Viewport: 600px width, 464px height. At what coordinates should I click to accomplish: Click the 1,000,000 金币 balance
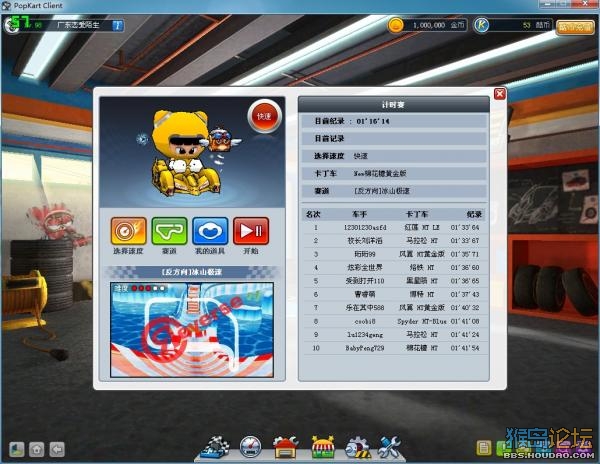coord(438,25)
